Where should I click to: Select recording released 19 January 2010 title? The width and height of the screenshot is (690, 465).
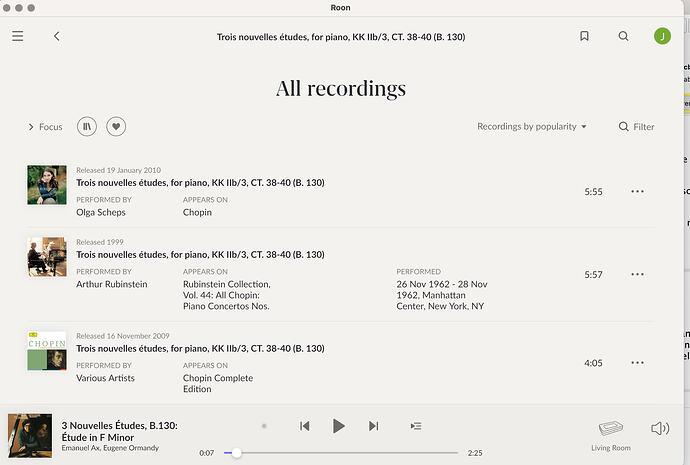200,183
